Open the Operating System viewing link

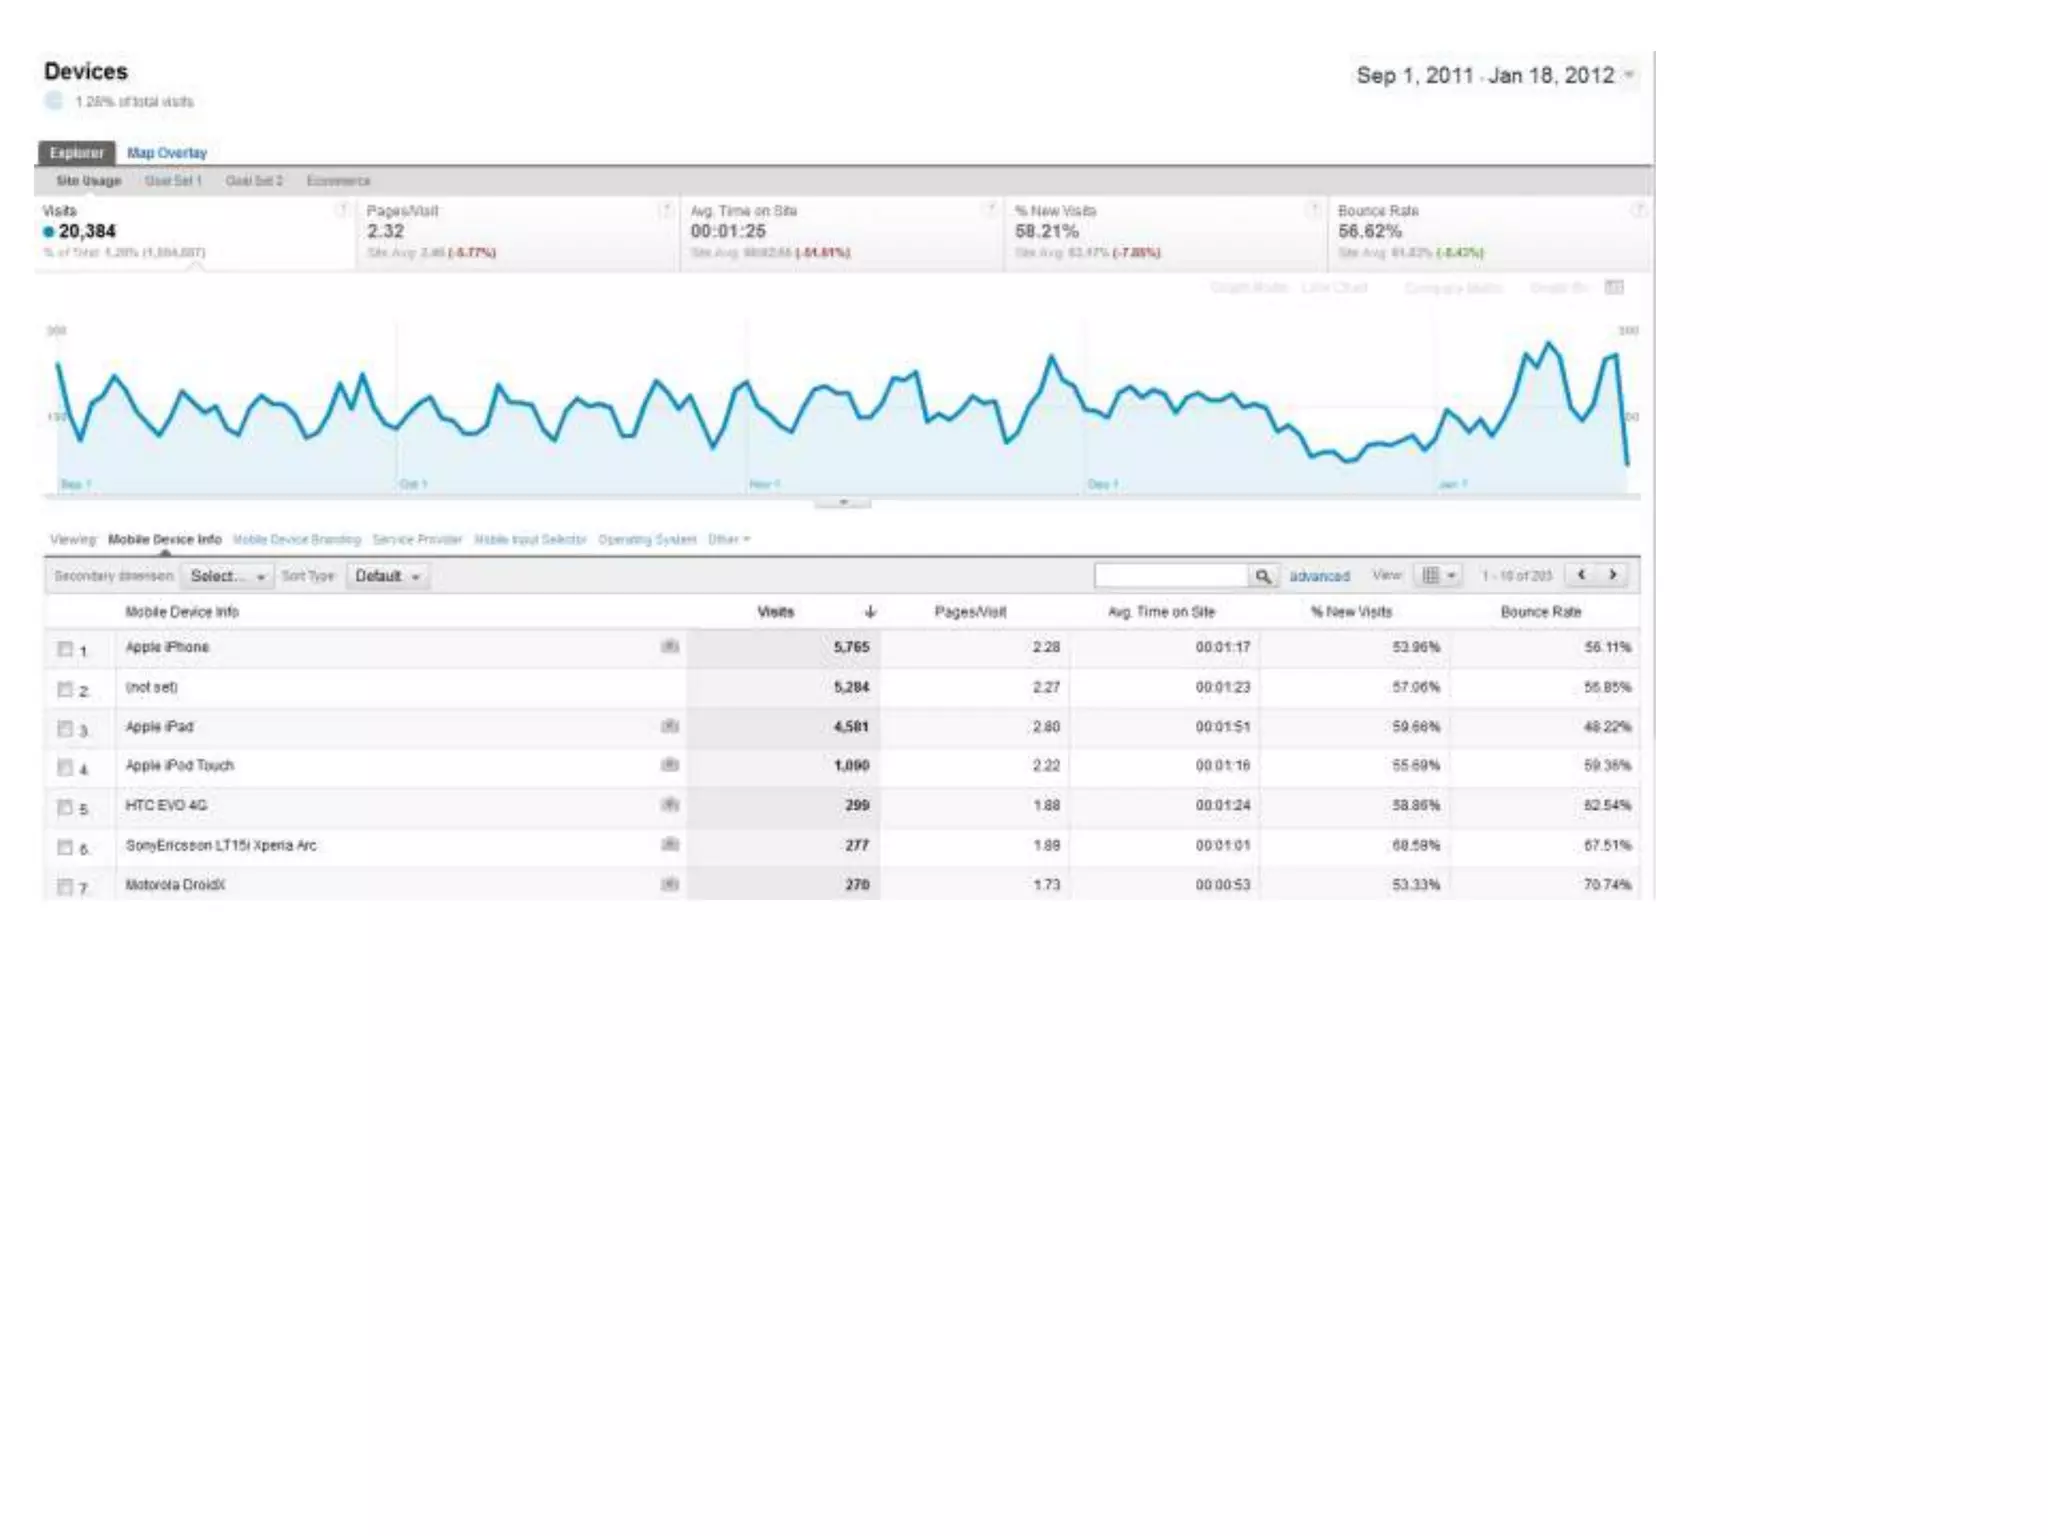pyautogui.click(x=647, y=540)
